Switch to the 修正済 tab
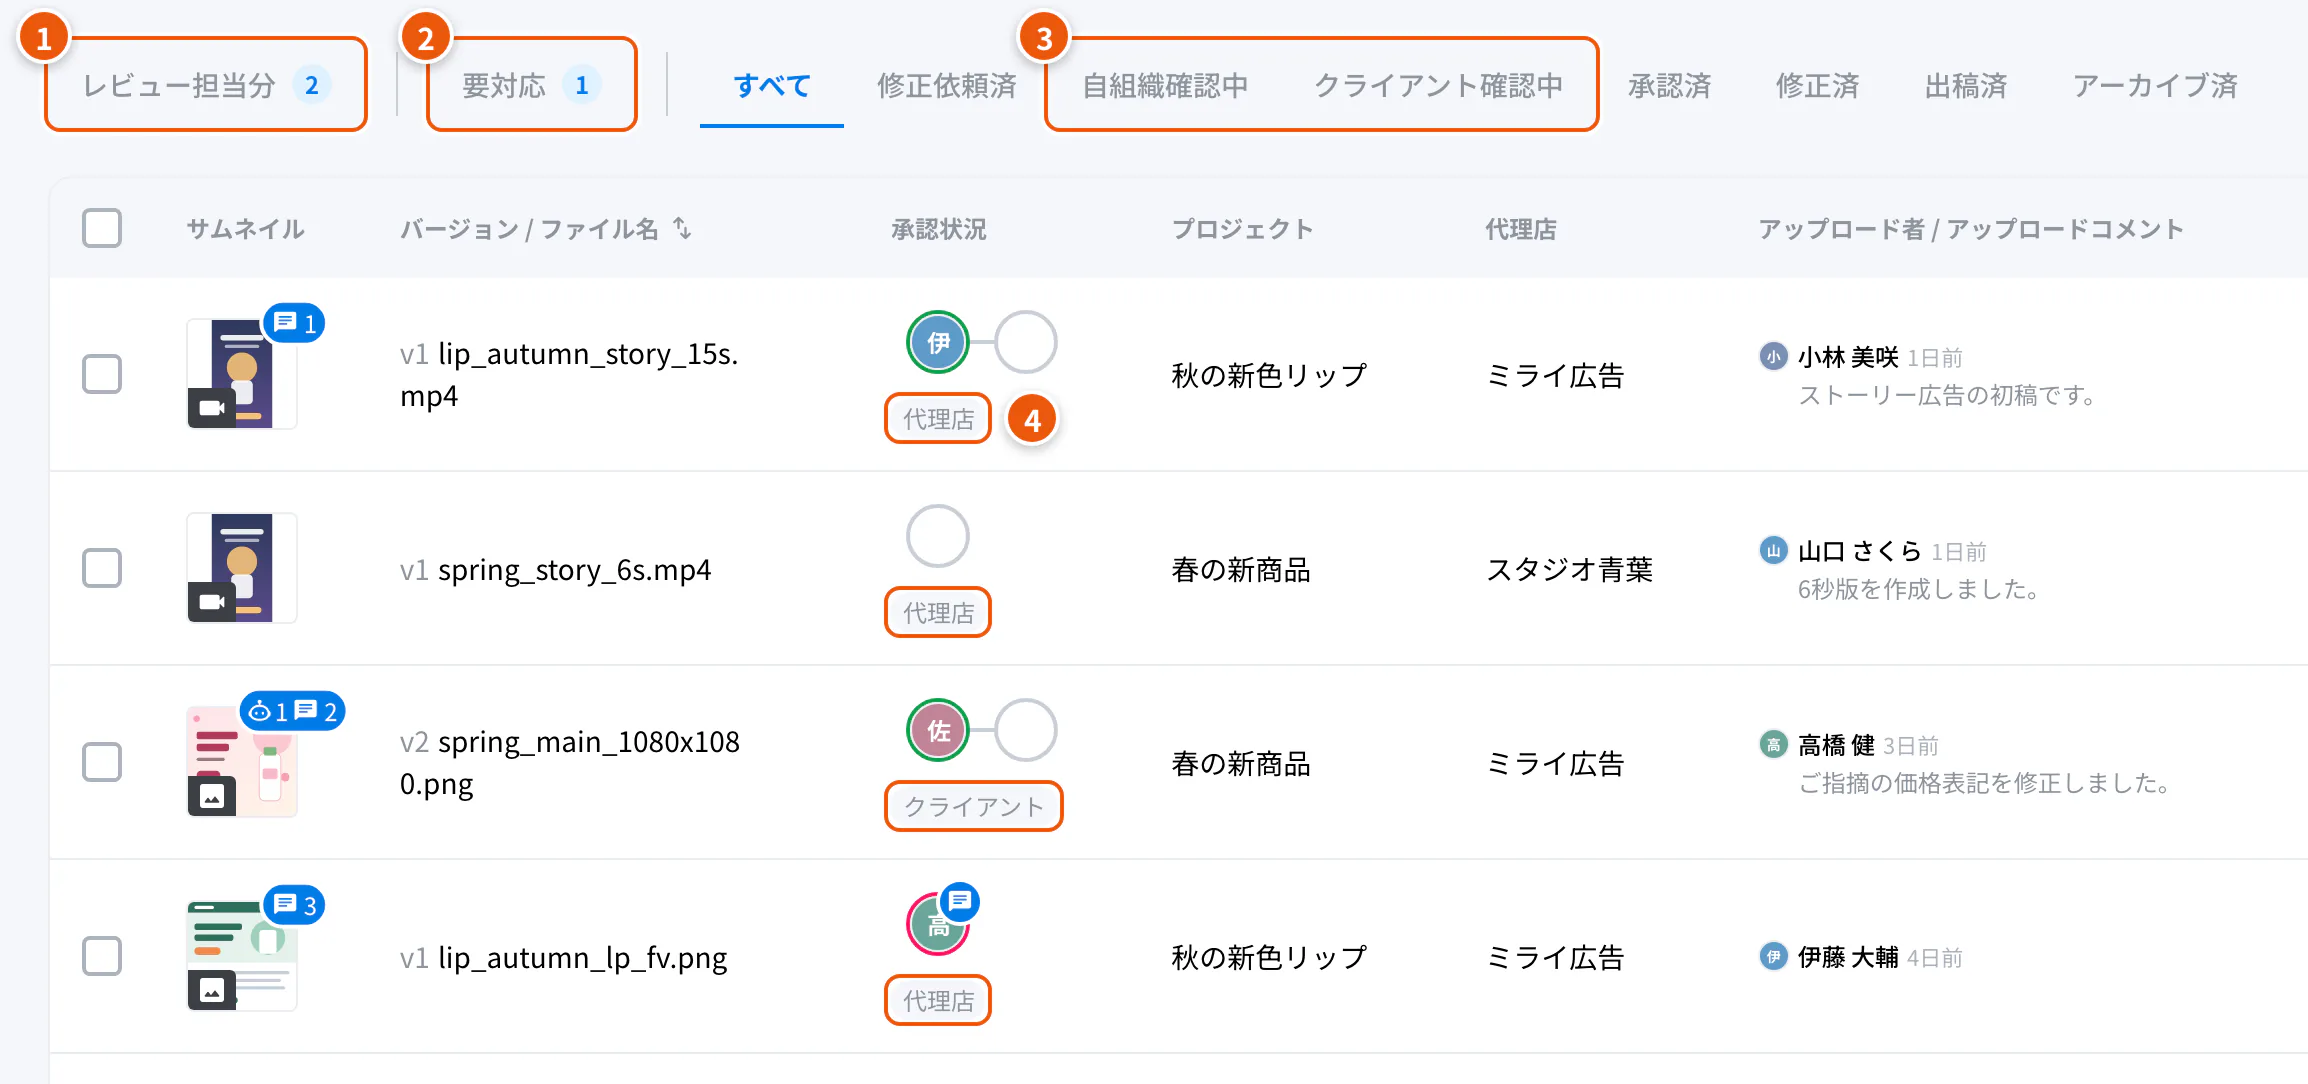The height and width of the screenshot is (1084, 2308). coord(1817,85)
